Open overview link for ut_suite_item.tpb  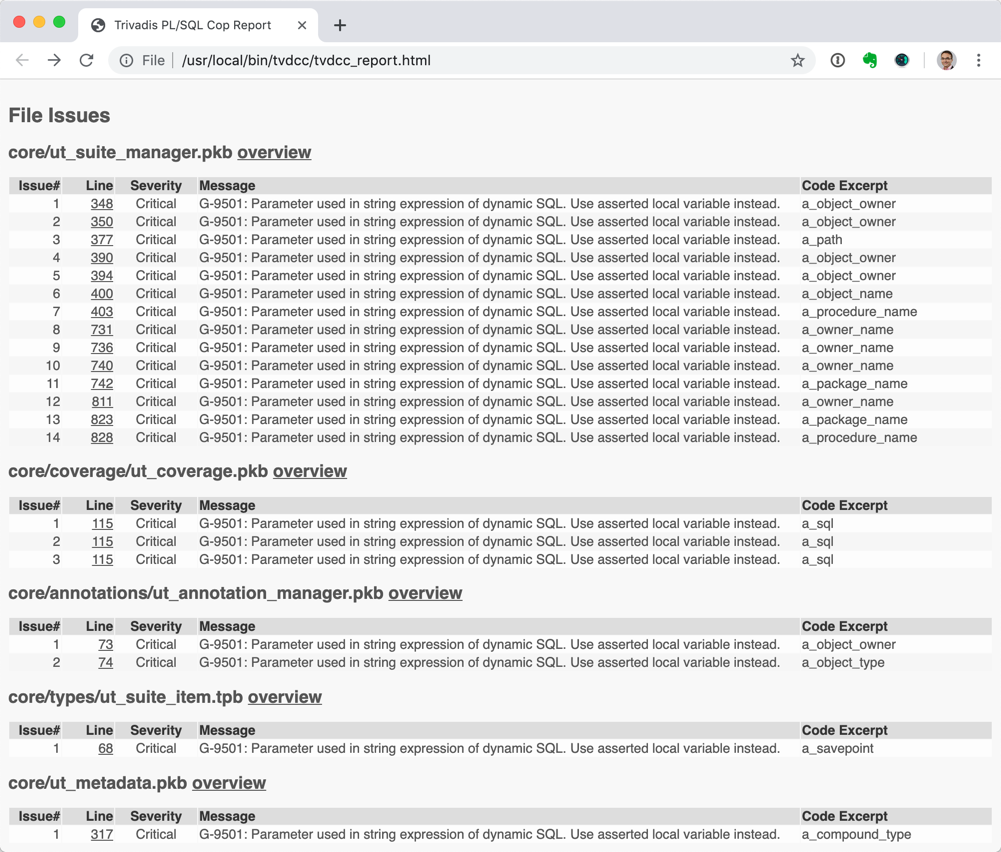[x=285, y=697]
